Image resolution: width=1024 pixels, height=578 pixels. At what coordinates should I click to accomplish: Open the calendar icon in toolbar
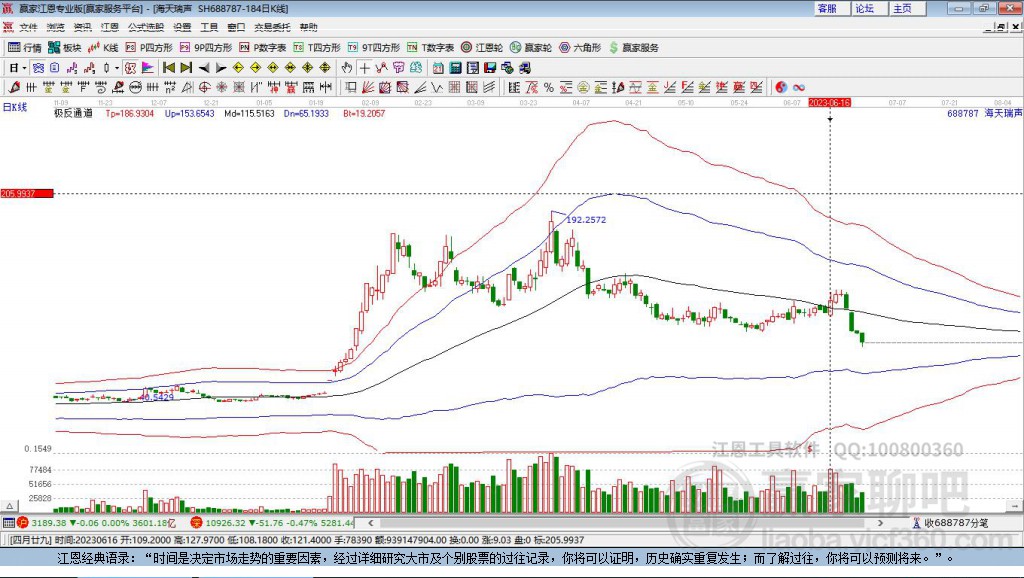tap(438, 68)
